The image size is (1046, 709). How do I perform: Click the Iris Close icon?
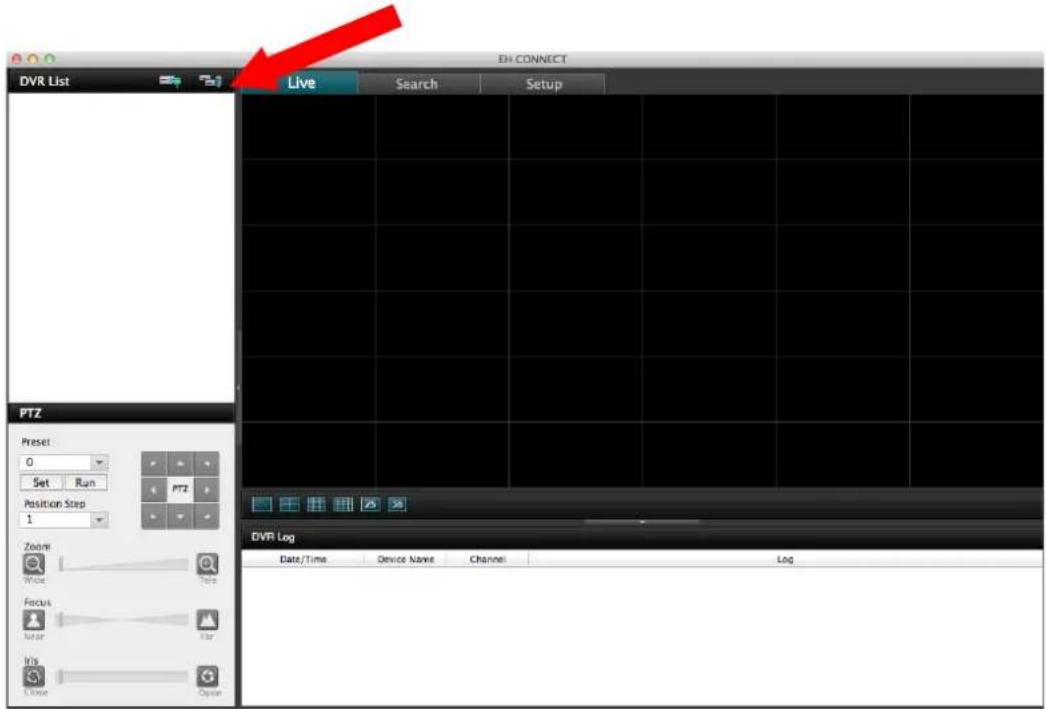34,676
